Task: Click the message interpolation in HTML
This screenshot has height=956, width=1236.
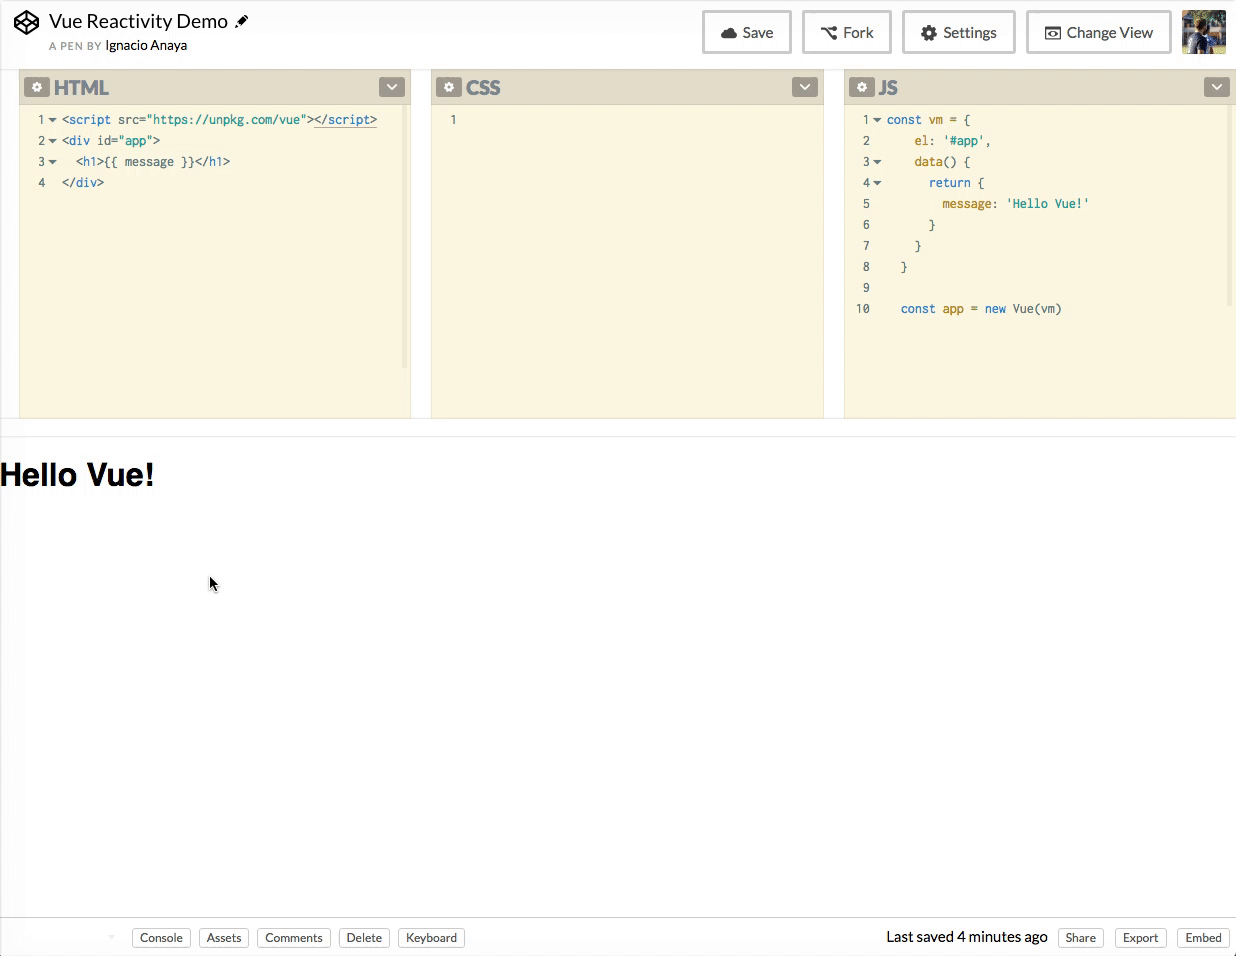Action: click(149, 162)
